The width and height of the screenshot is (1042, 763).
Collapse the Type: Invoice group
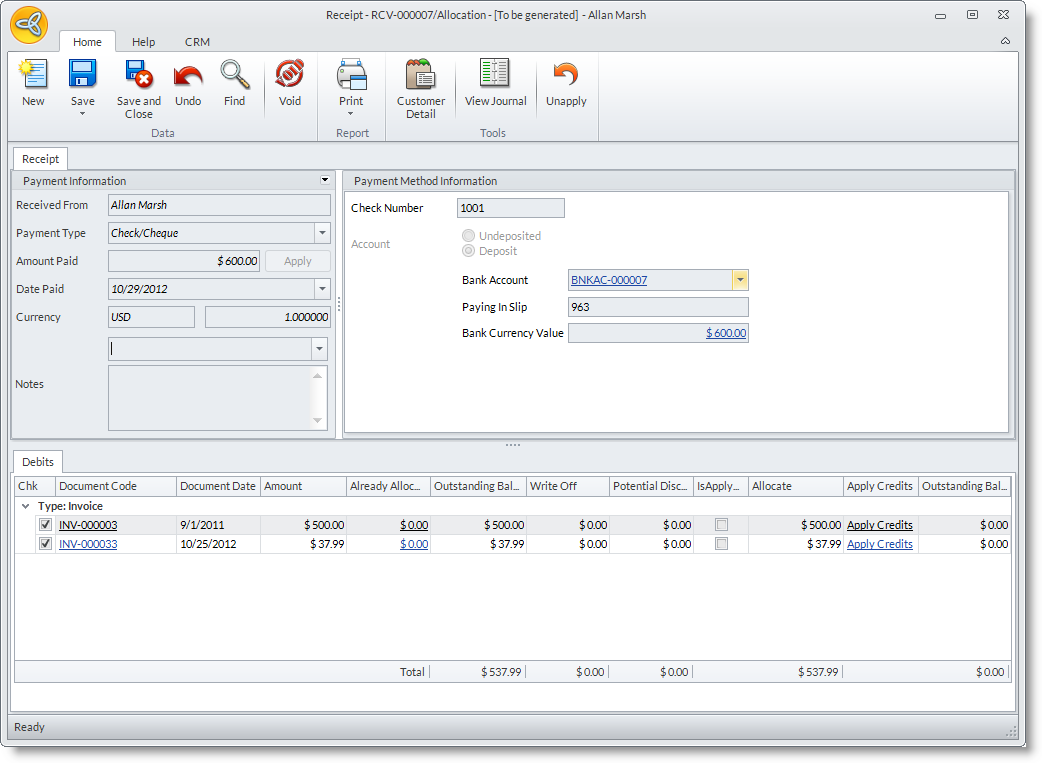(25, 506)
